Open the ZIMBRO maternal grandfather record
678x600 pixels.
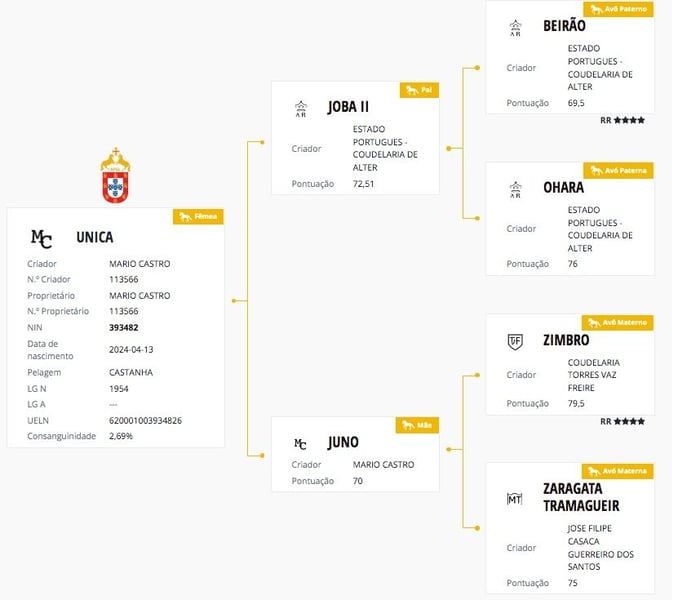pyautogui.click(x=564, y=340)
